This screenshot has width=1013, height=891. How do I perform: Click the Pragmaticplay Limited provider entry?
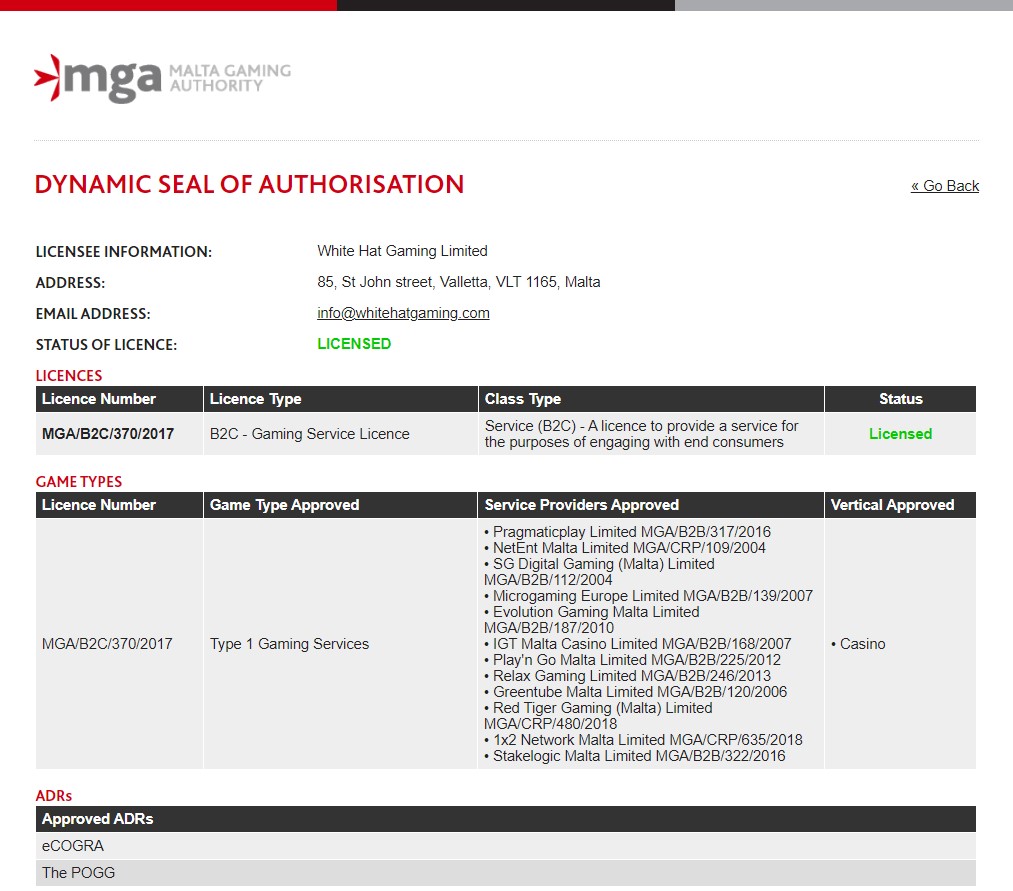(x=627, y=532)
